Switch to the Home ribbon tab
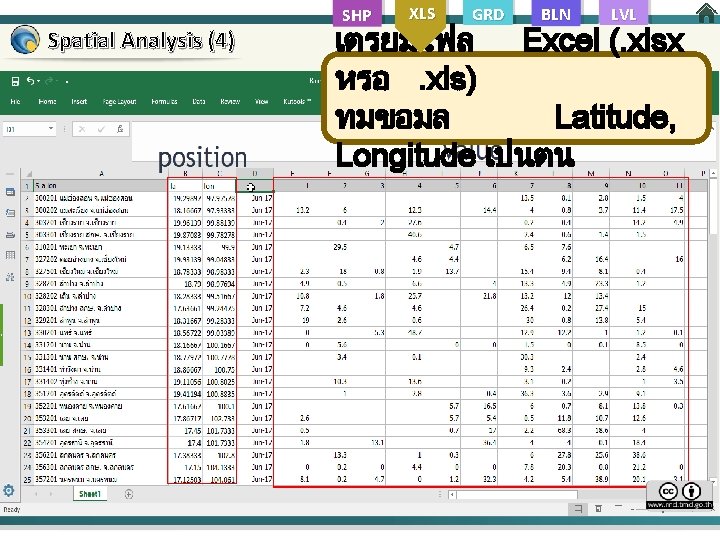 pyautogui.click(x=47, y=101)
